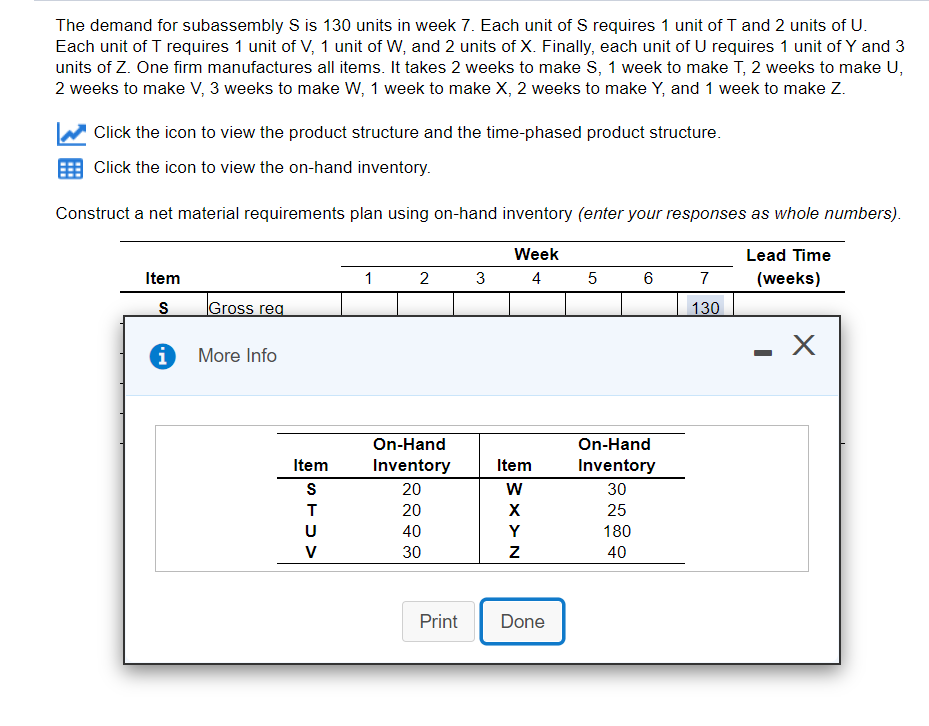Viewport: 929px width, 726px height.
Task: Open the product structure chart icon
Action: tap(71, 133)
